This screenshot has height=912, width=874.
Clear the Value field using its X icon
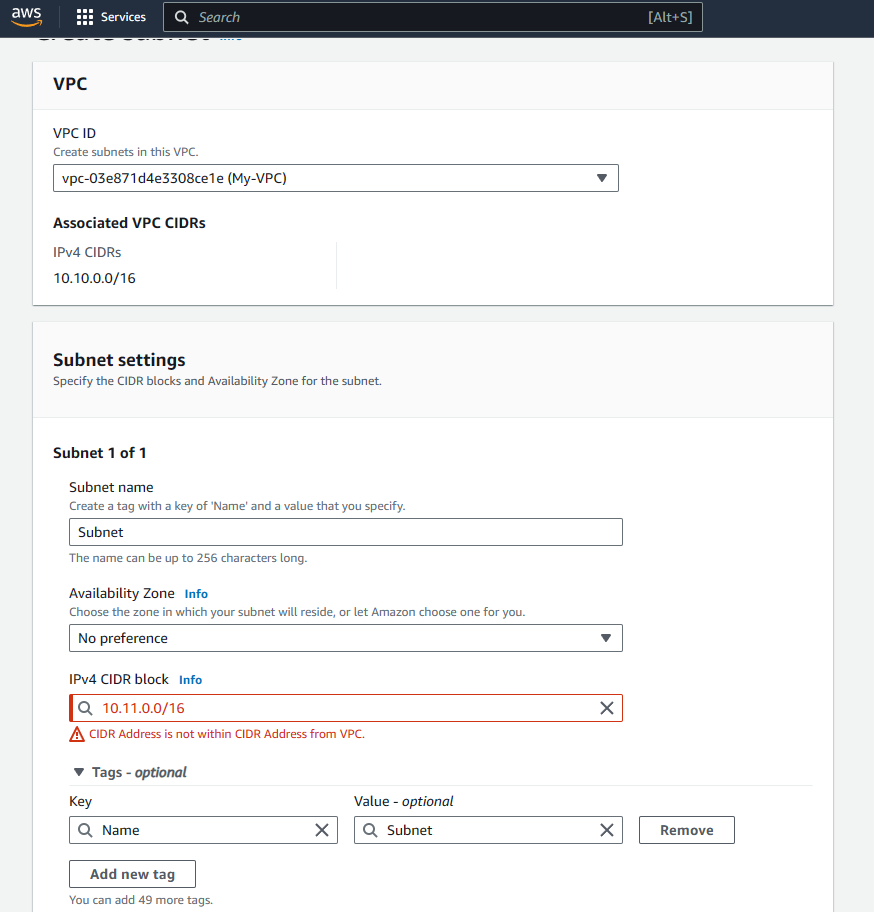click(x=606, y=830)
